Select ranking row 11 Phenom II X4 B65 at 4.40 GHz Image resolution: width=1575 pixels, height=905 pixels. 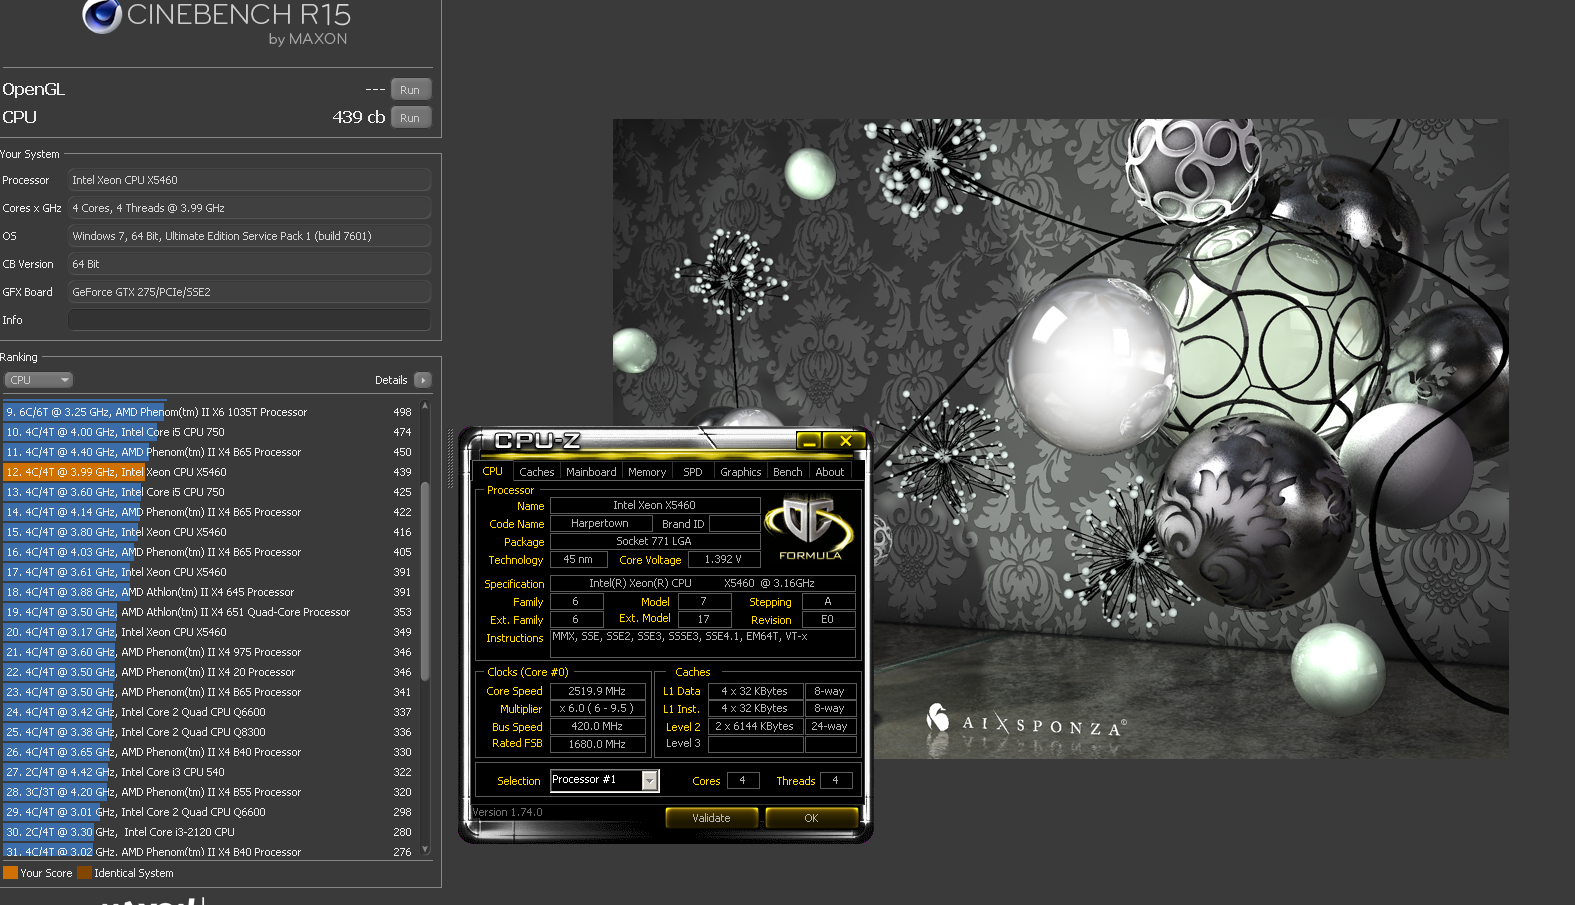point(209,452)
